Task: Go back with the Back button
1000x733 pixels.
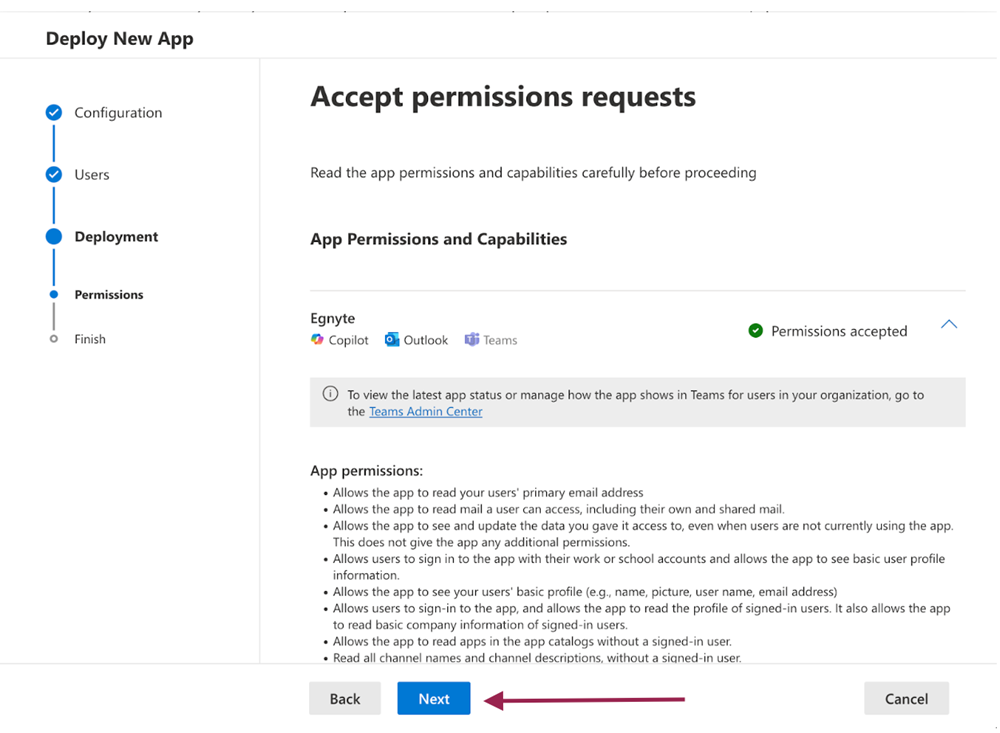Action: tap(345, 699)
